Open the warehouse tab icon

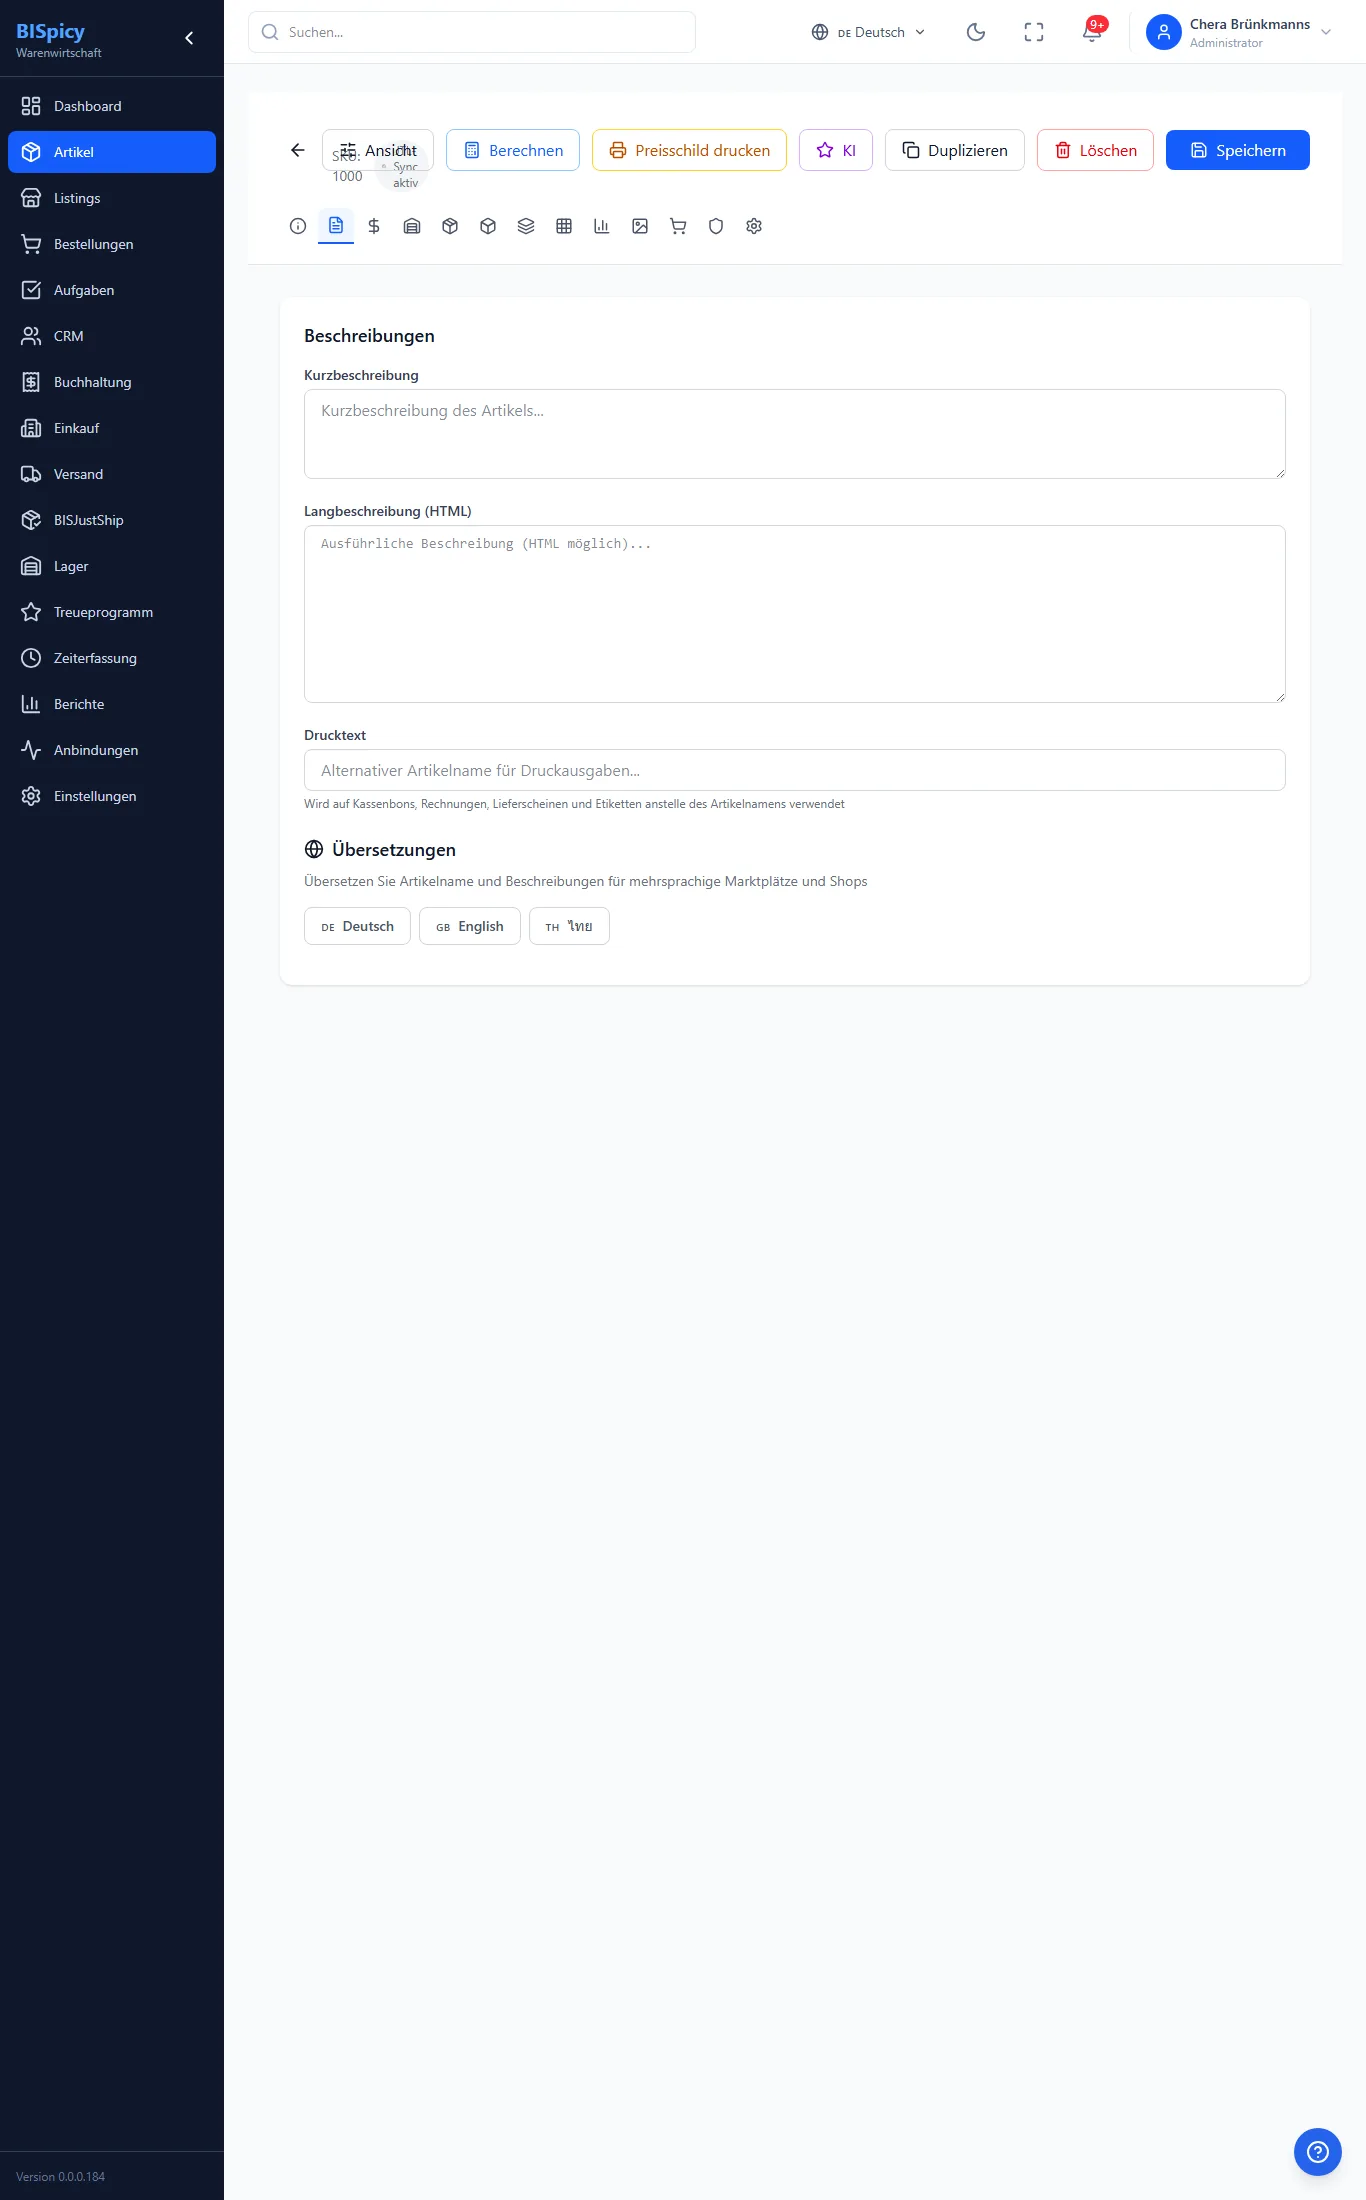coord(412,226)
